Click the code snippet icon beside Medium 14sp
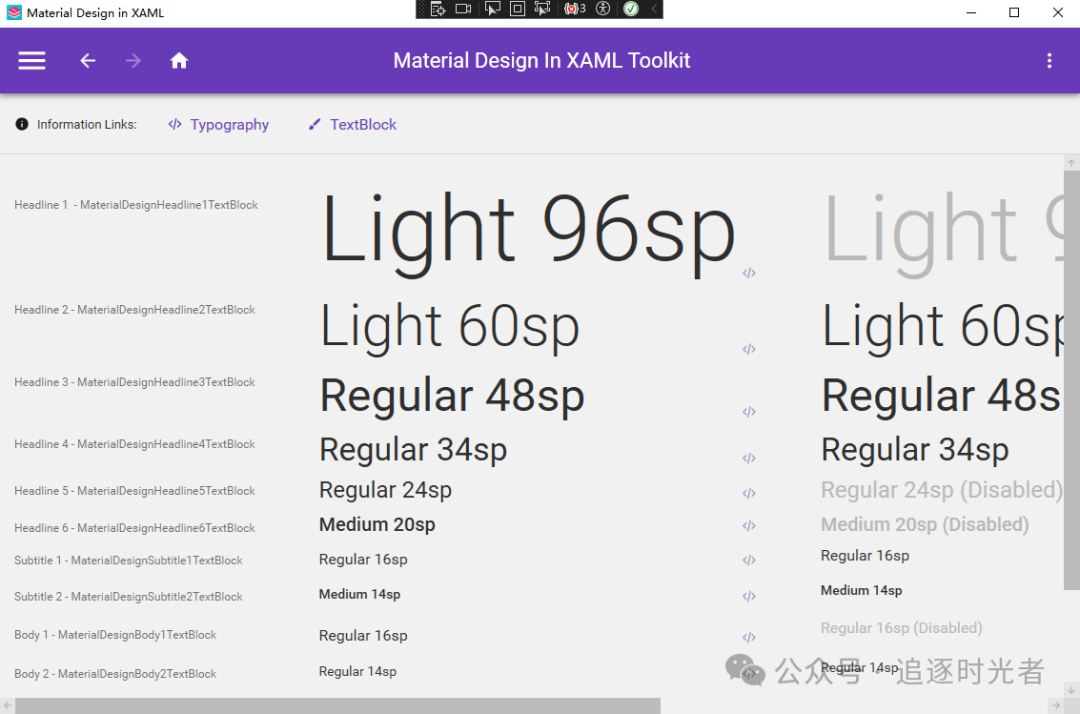 tap(748, 596)
